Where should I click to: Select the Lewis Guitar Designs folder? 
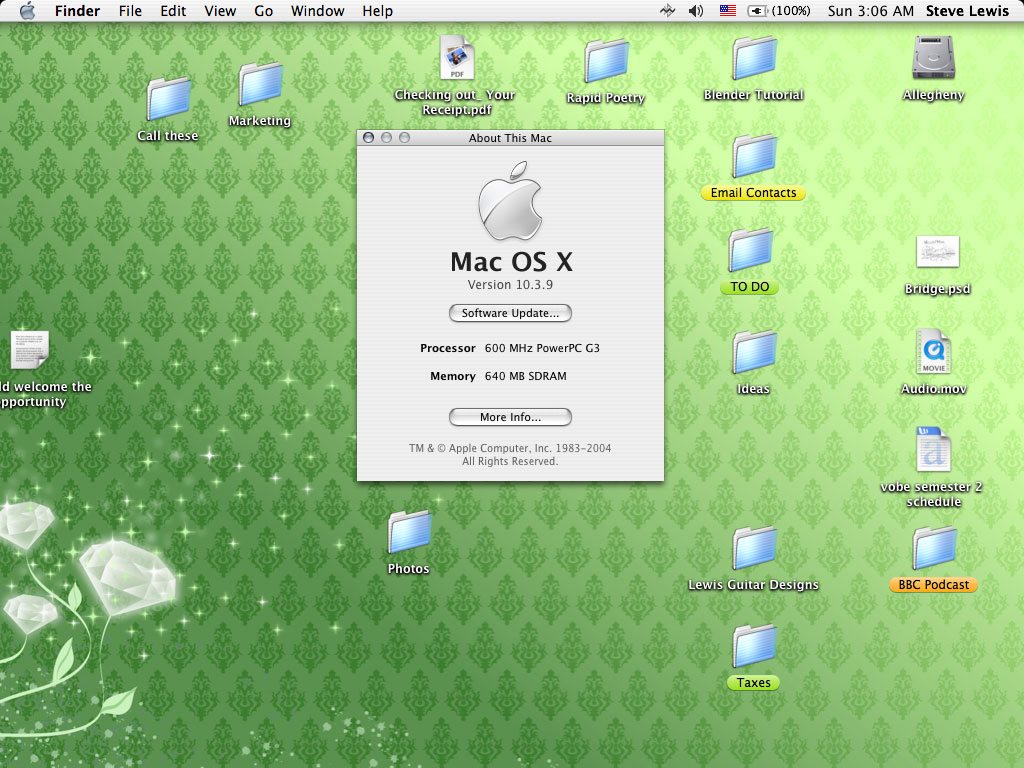[x=754, y=548]
